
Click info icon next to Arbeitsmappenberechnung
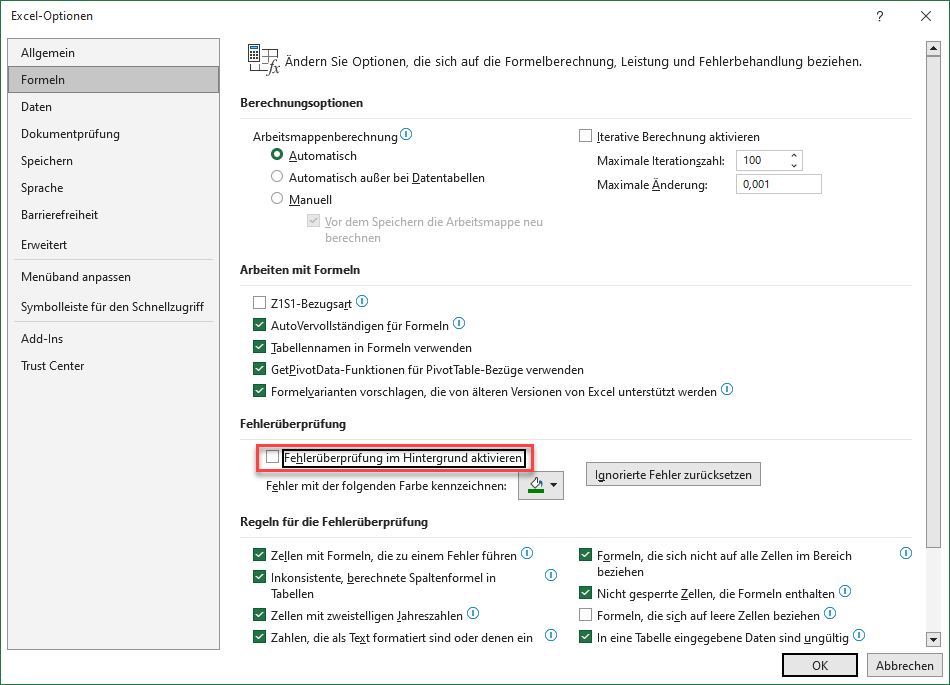pyautogui.click(x=406, y=134)
